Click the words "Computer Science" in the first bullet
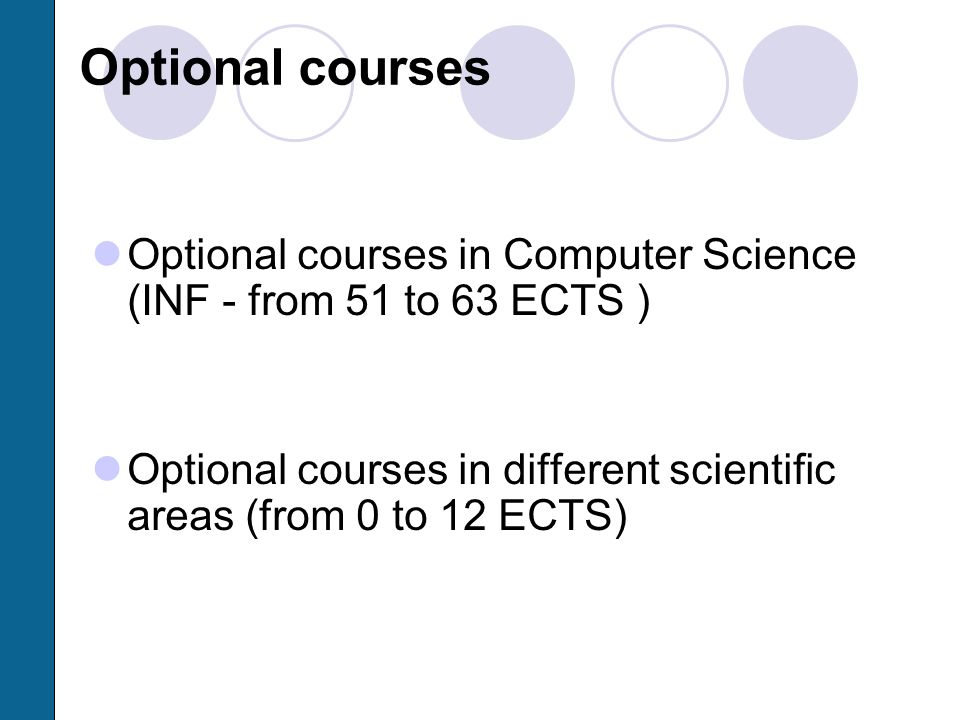960x720 pixels. pyautogui.click(x=679, y=255)
